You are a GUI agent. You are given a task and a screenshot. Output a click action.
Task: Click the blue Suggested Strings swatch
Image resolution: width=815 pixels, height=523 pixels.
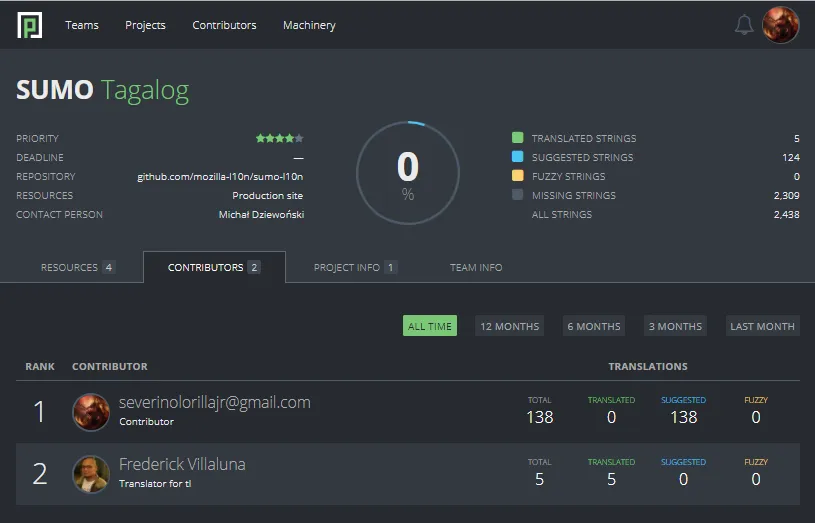517,156
